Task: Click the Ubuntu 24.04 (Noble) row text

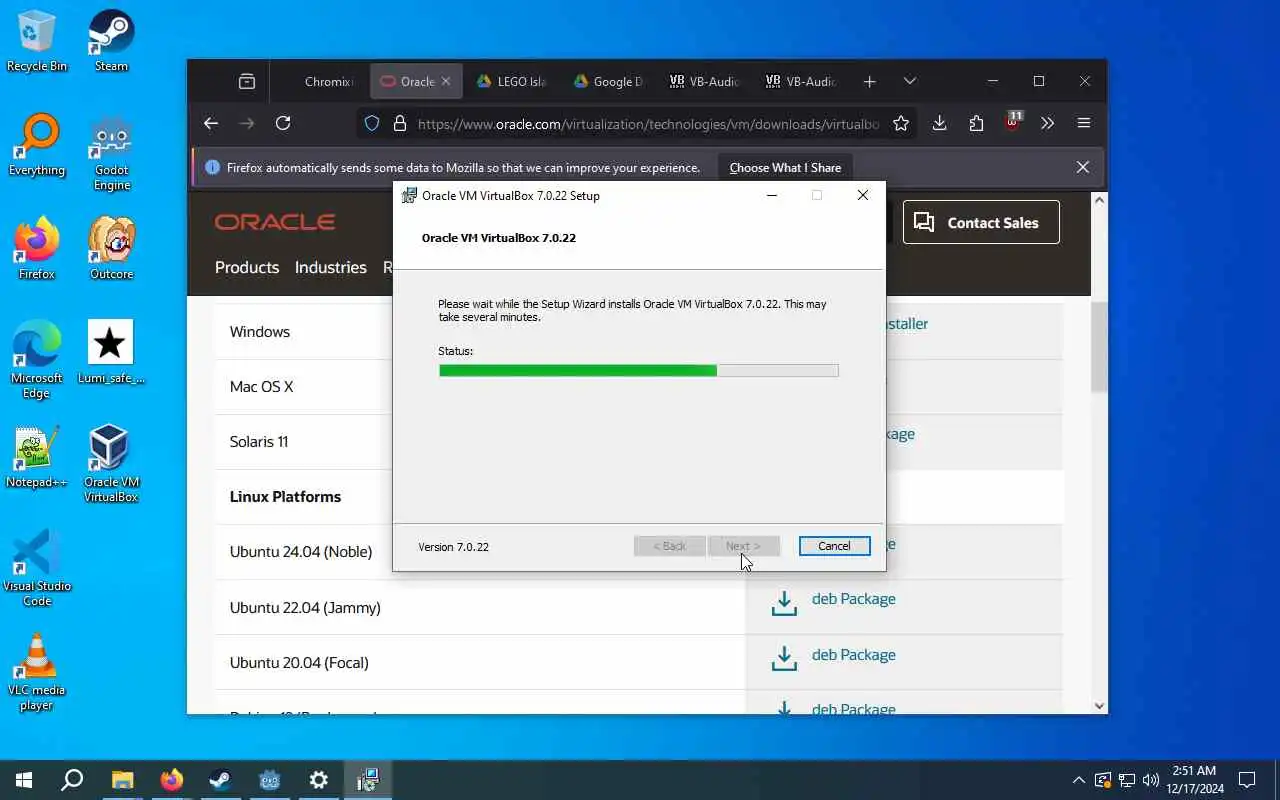Action: click(x=301, y=552)
